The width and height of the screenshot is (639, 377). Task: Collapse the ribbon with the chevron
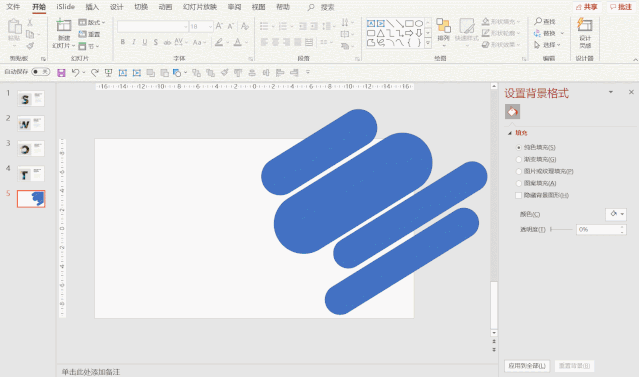pos(635,60)
